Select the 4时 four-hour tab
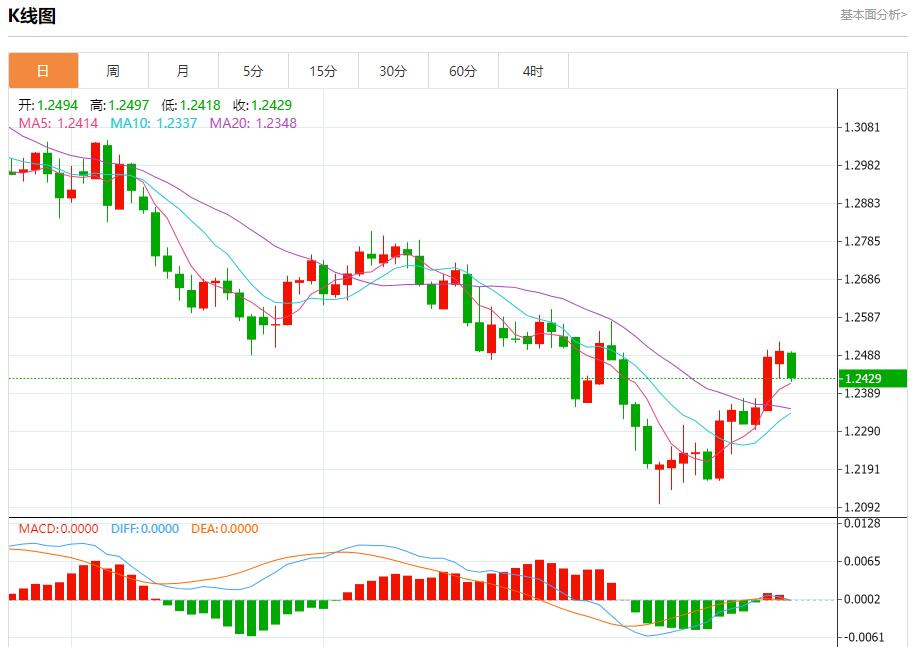Viewport: 912px width, 647px height. pyautogui.click(x=533, y=71)
